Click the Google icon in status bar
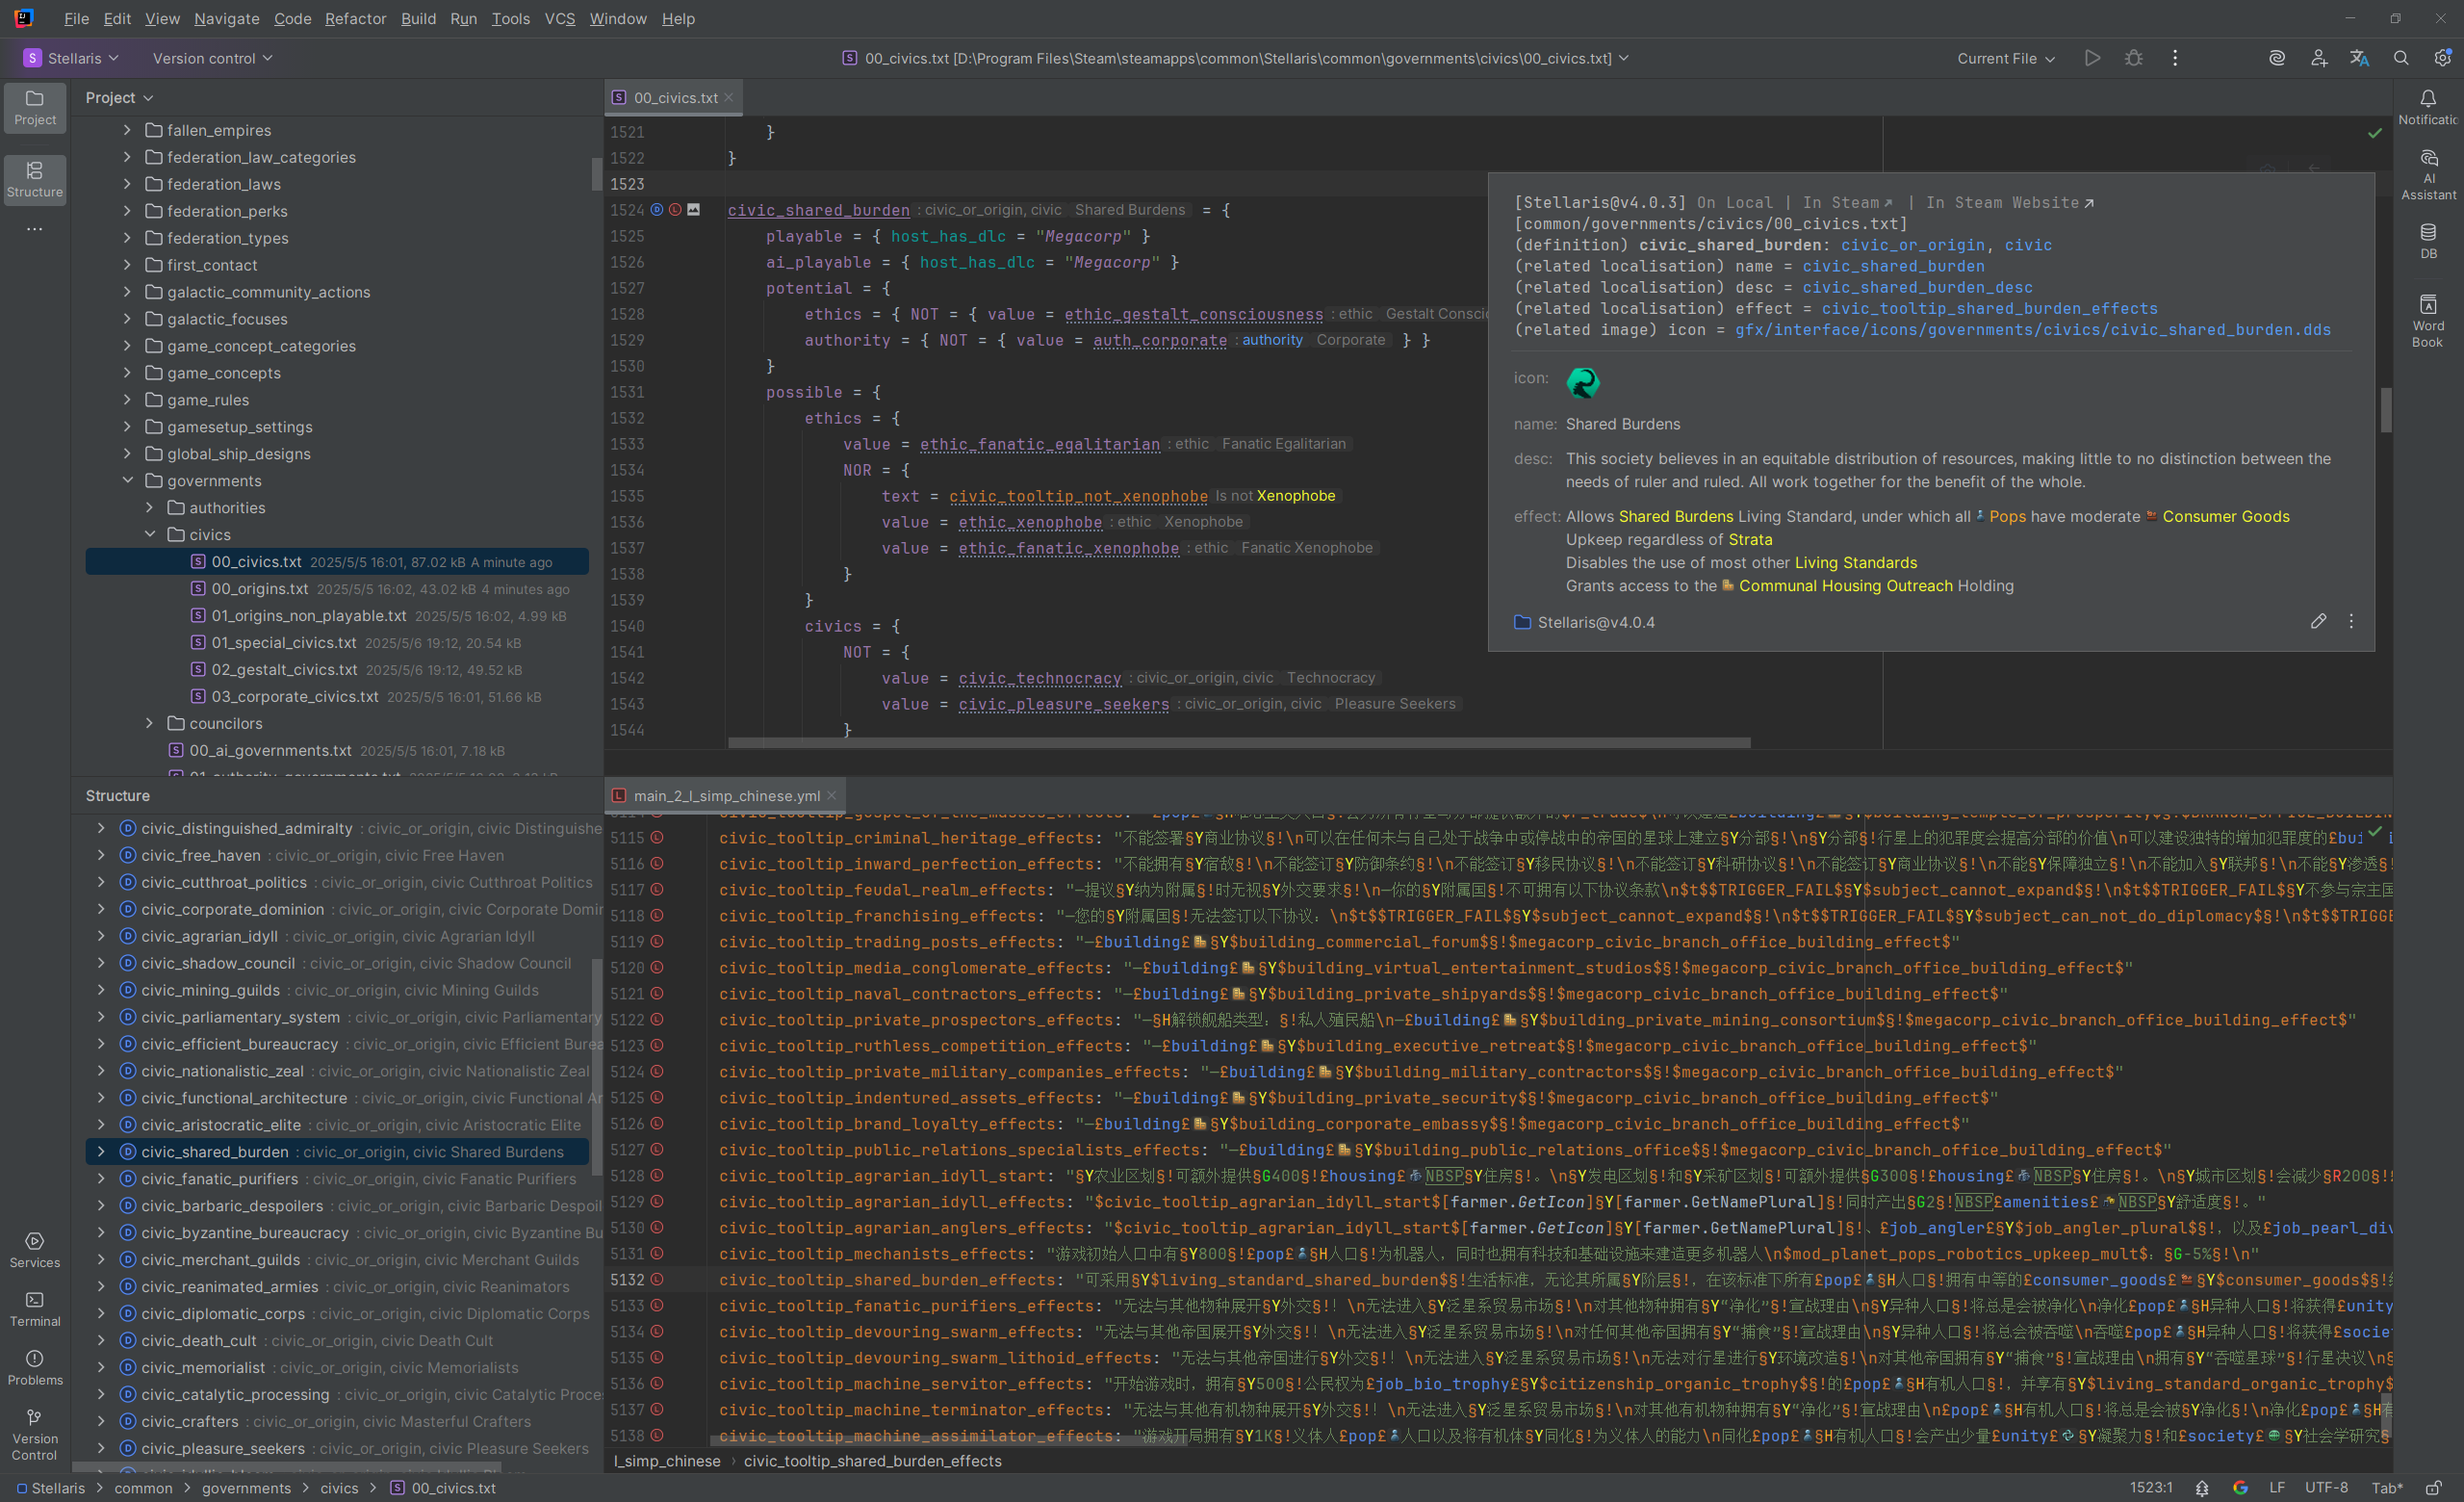2464x1502 pixels. pos(2240,1488)
